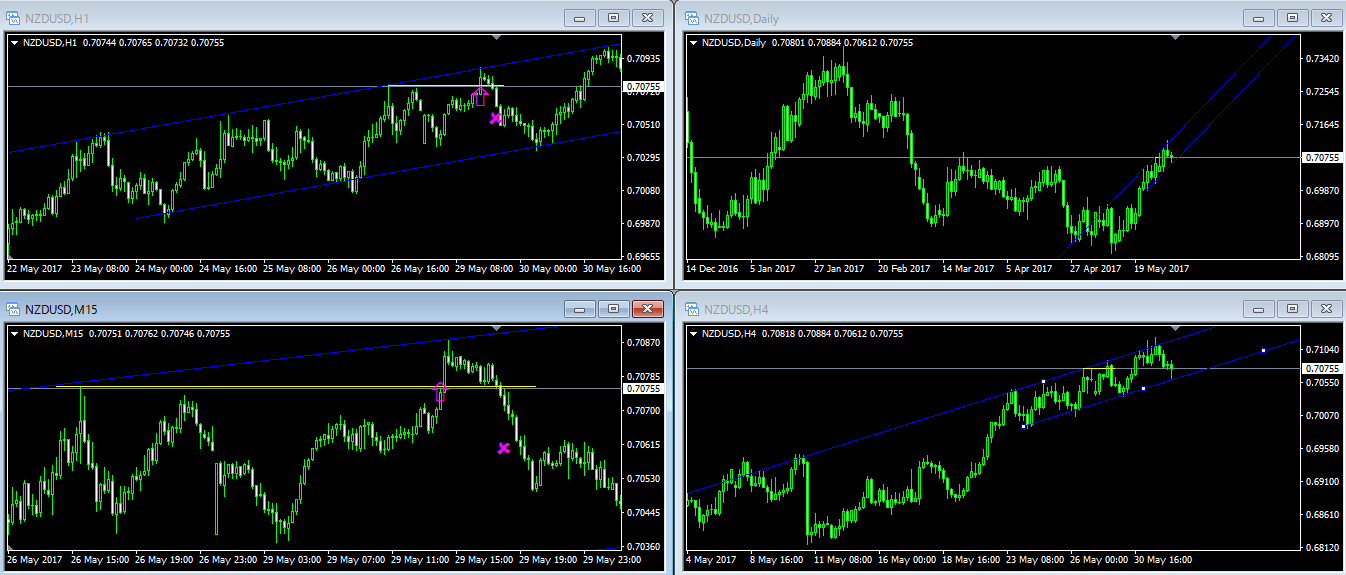
Task: Click the 0.70755 price label on Daily axis
Action: pyautogui.click(x=1321, y=157)
